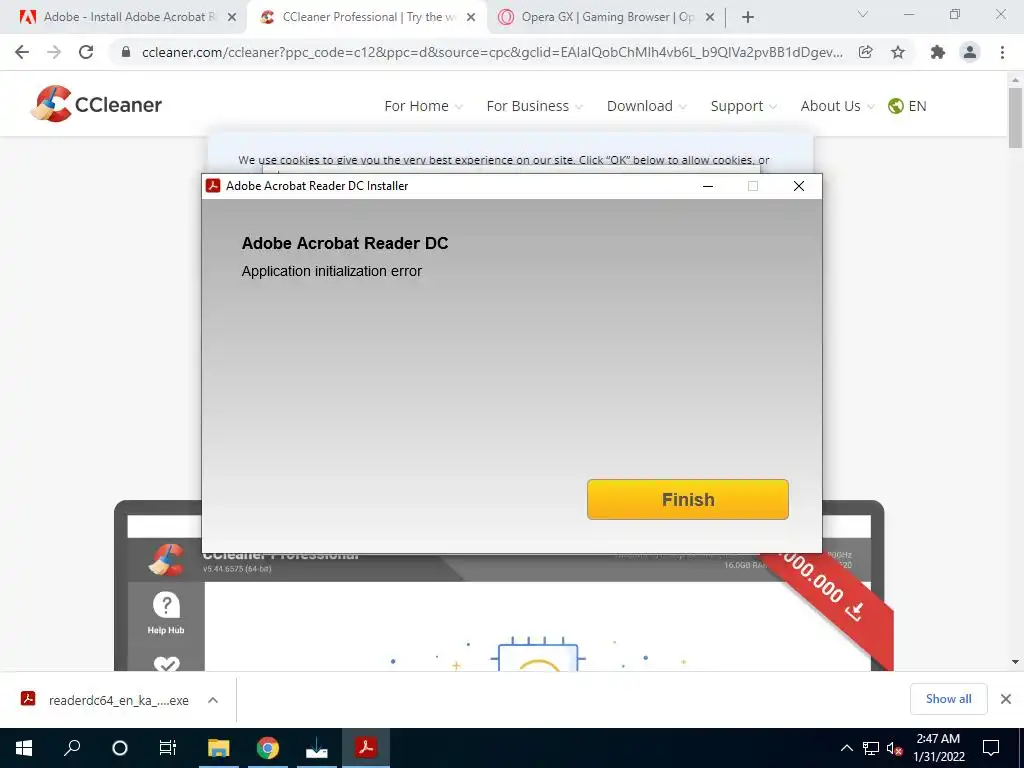Show hidden system tray icons
This screenshot has height=768, width=1024.
coord(846,748)
